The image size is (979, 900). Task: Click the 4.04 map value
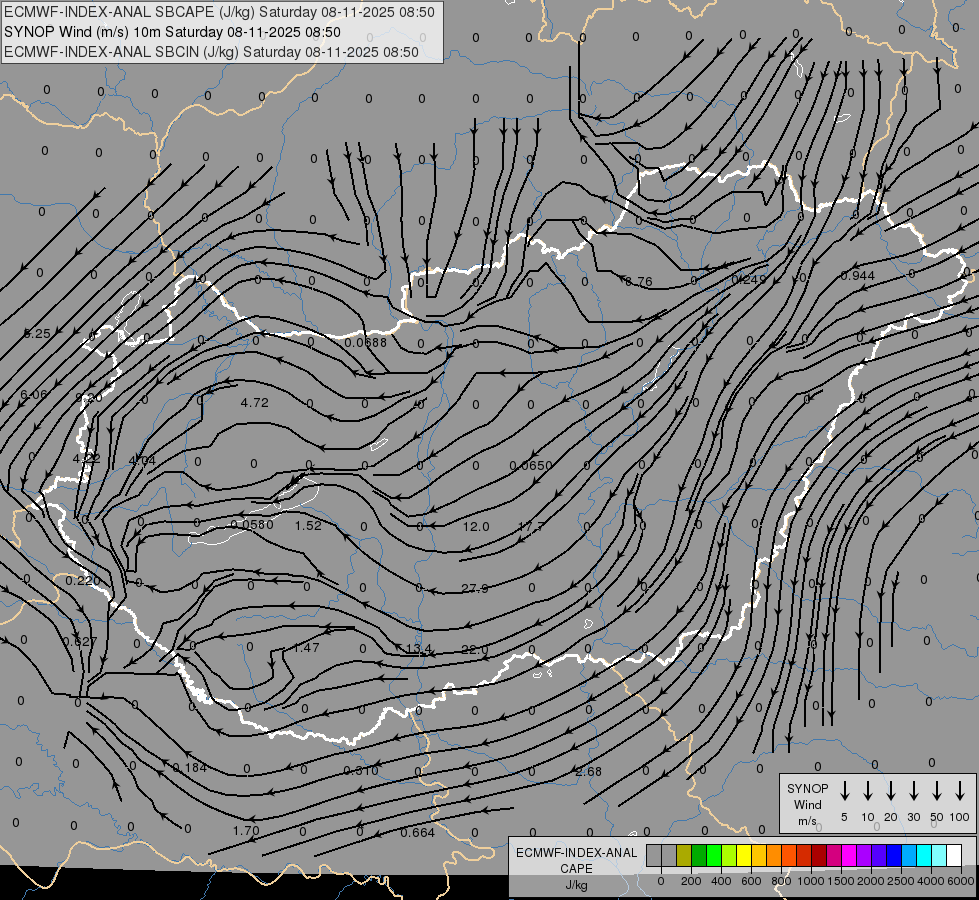tap(142, 460)
